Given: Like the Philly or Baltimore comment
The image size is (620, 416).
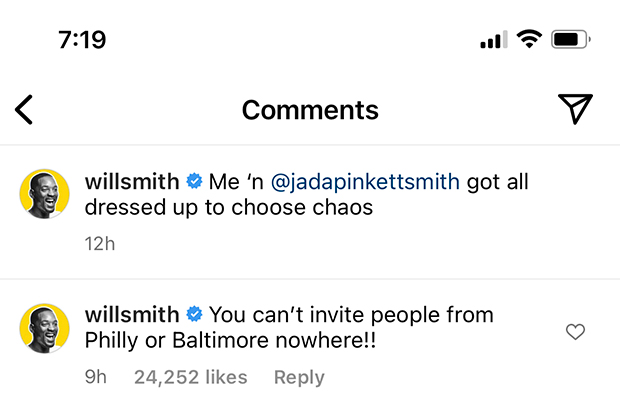Looking at the screenshot, I should pos(575,331).
